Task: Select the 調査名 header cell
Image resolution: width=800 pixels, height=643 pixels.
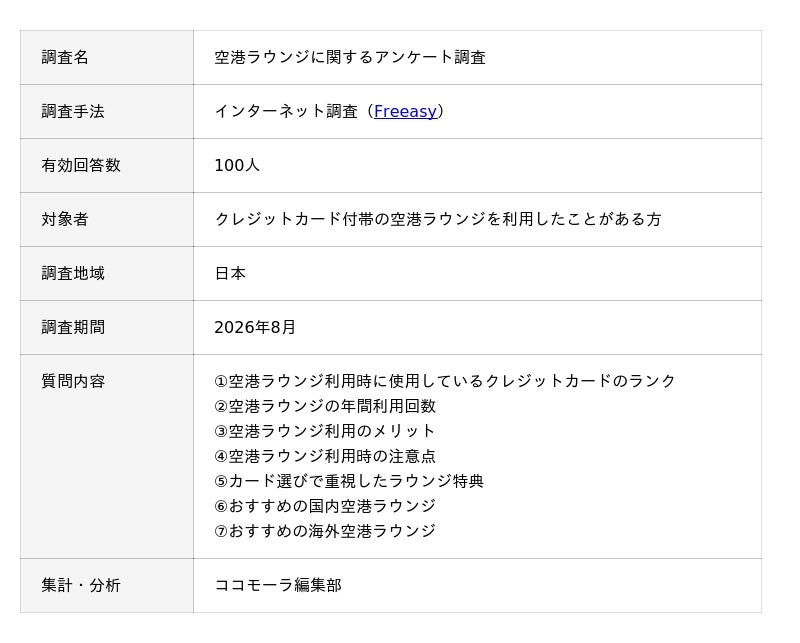Action: (107, 57)
